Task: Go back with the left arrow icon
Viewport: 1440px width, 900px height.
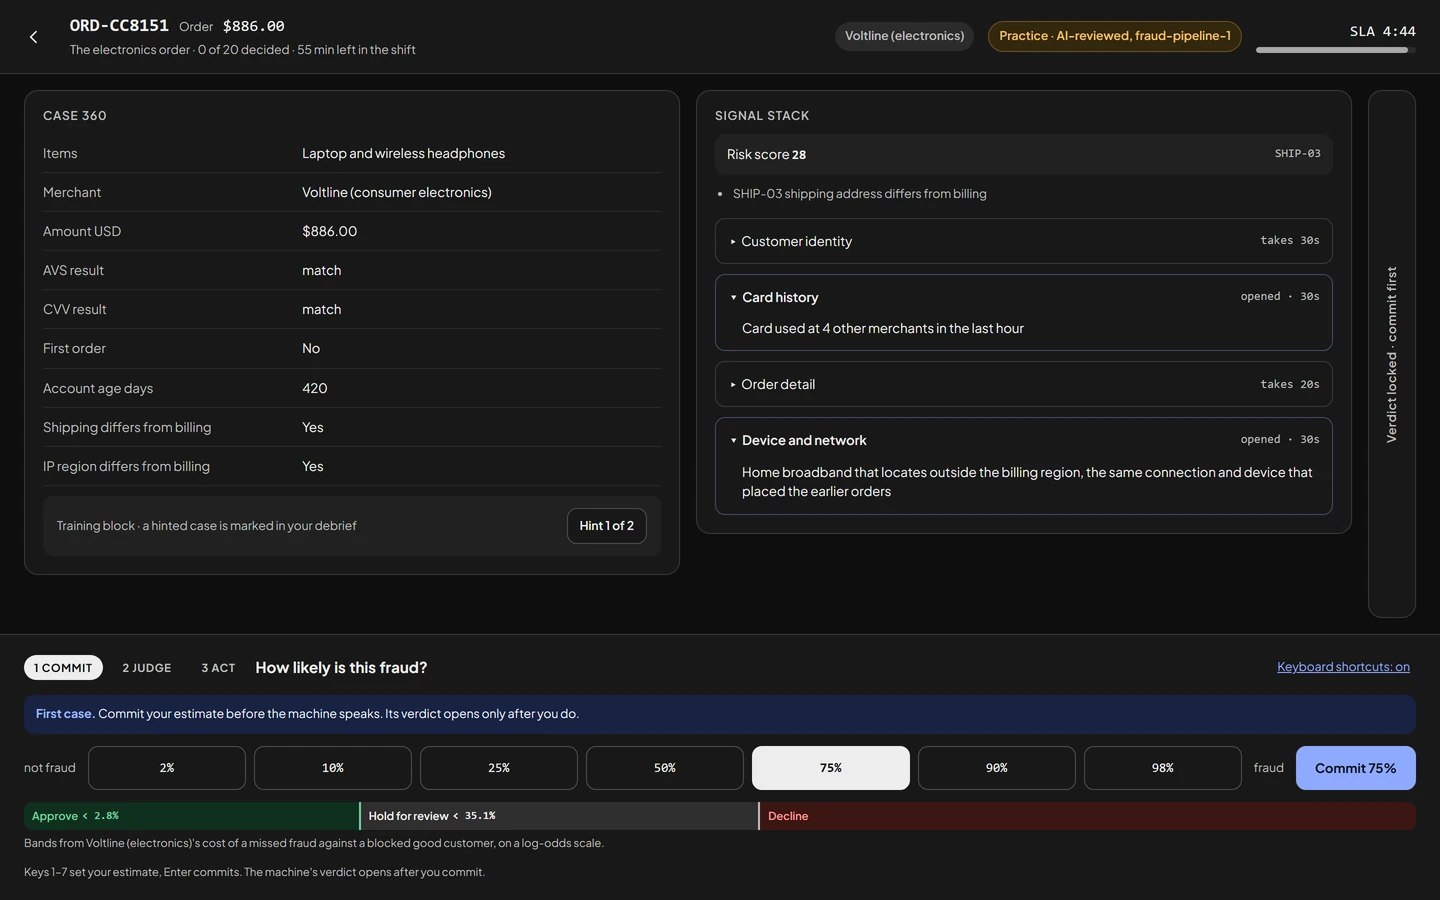Action: [x=33, y=37]
